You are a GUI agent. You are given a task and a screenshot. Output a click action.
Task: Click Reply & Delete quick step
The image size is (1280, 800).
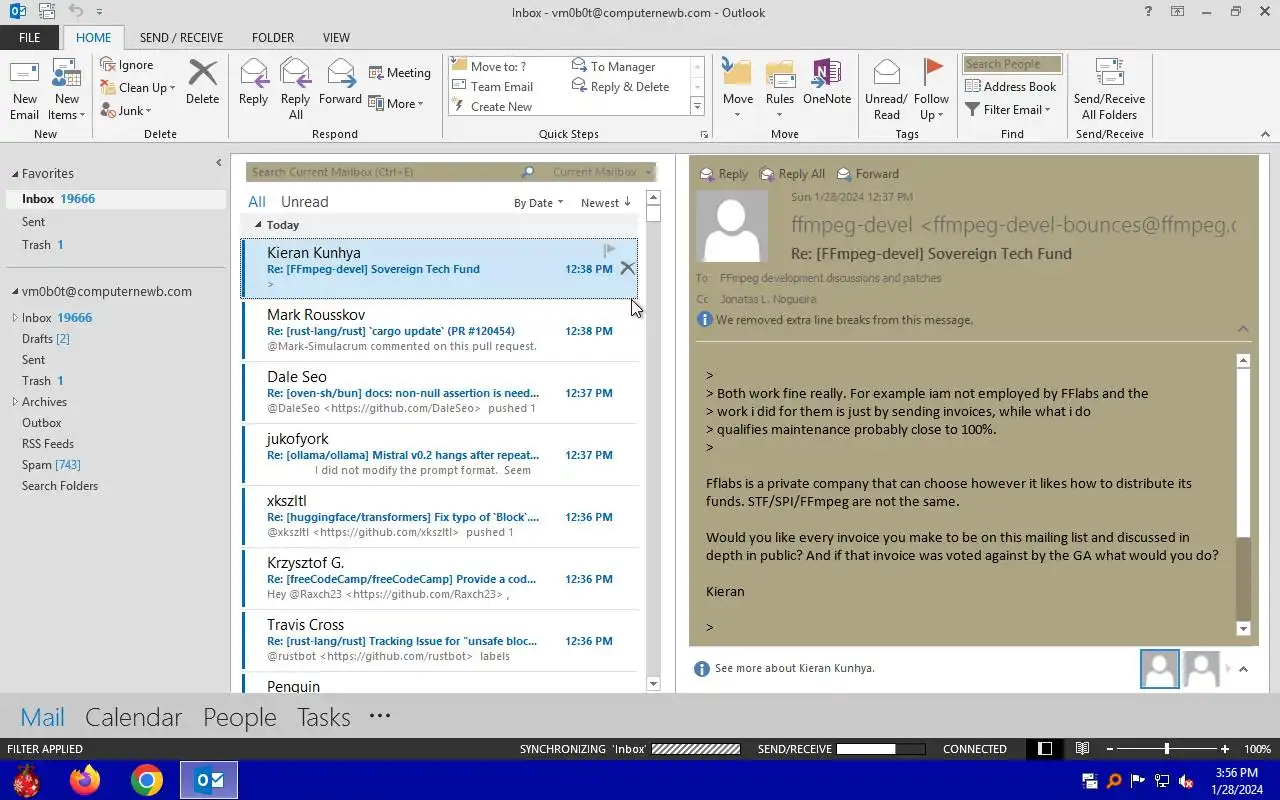click(x=620, y=87)
